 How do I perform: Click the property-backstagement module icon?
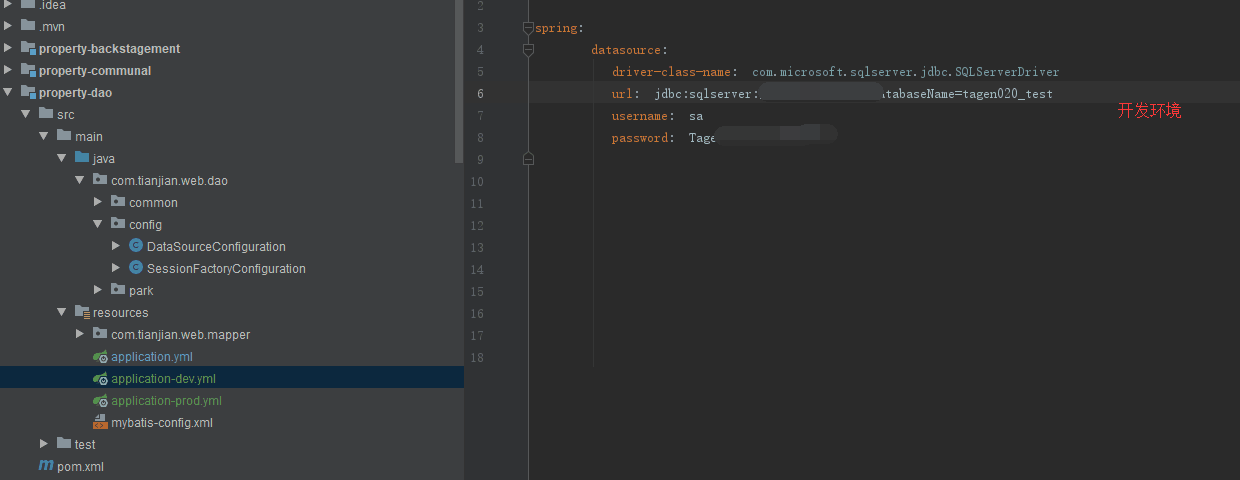27,48
